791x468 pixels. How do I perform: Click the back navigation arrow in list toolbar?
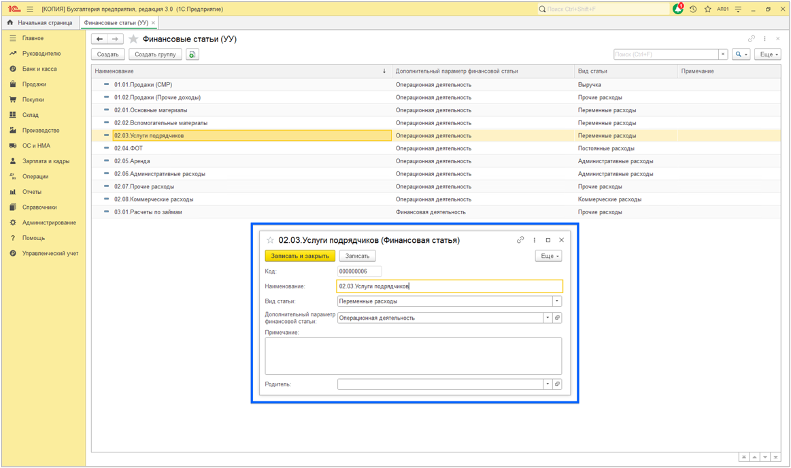pos(100,39)
